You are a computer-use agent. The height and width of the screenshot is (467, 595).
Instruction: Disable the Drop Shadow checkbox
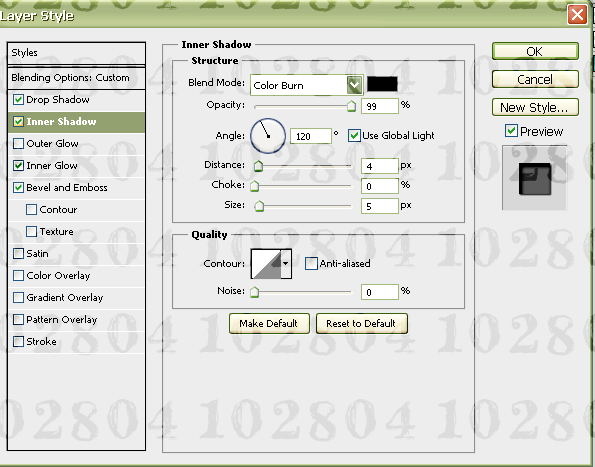click(x=18, y=100)
